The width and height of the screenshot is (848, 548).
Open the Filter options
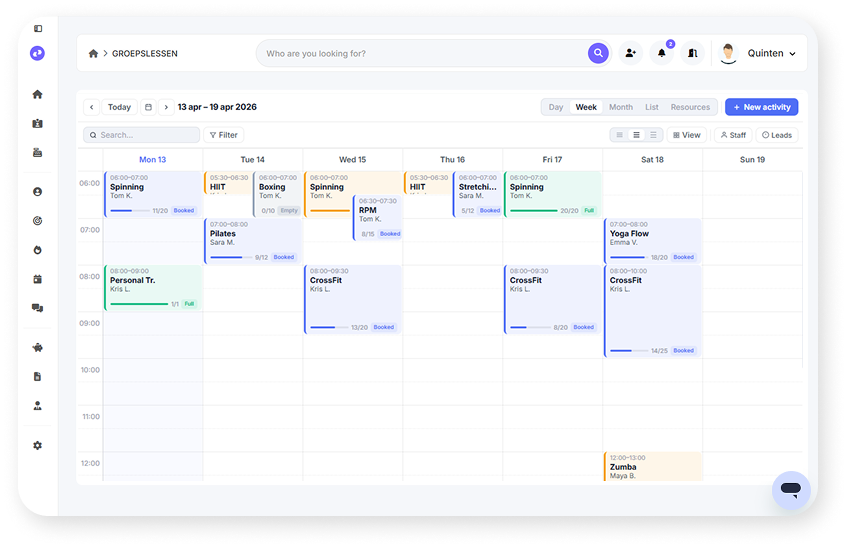tap(223, 135)
